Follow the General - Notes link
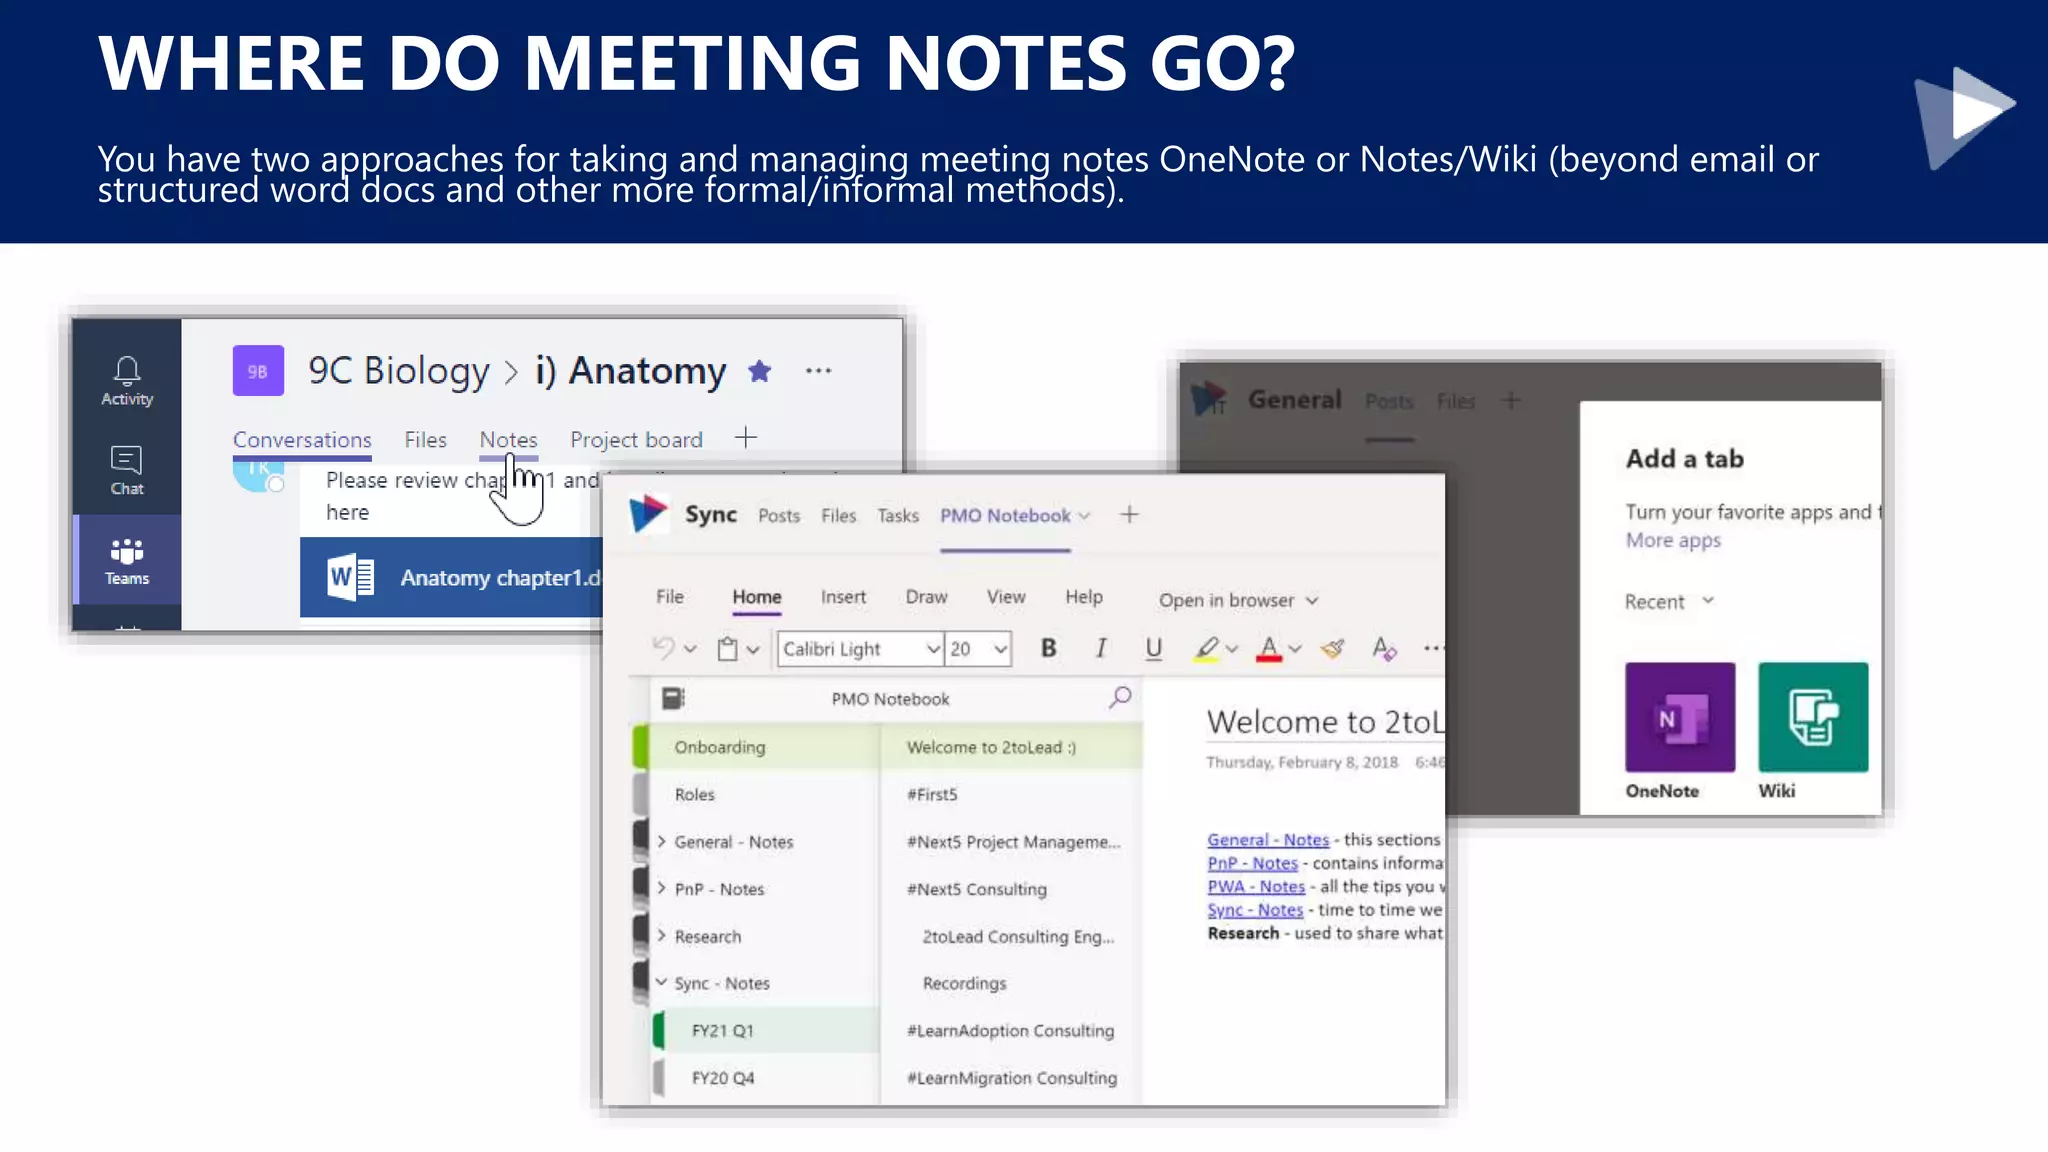This screenshot has height=1152, width=2048. pos(1268,840)
